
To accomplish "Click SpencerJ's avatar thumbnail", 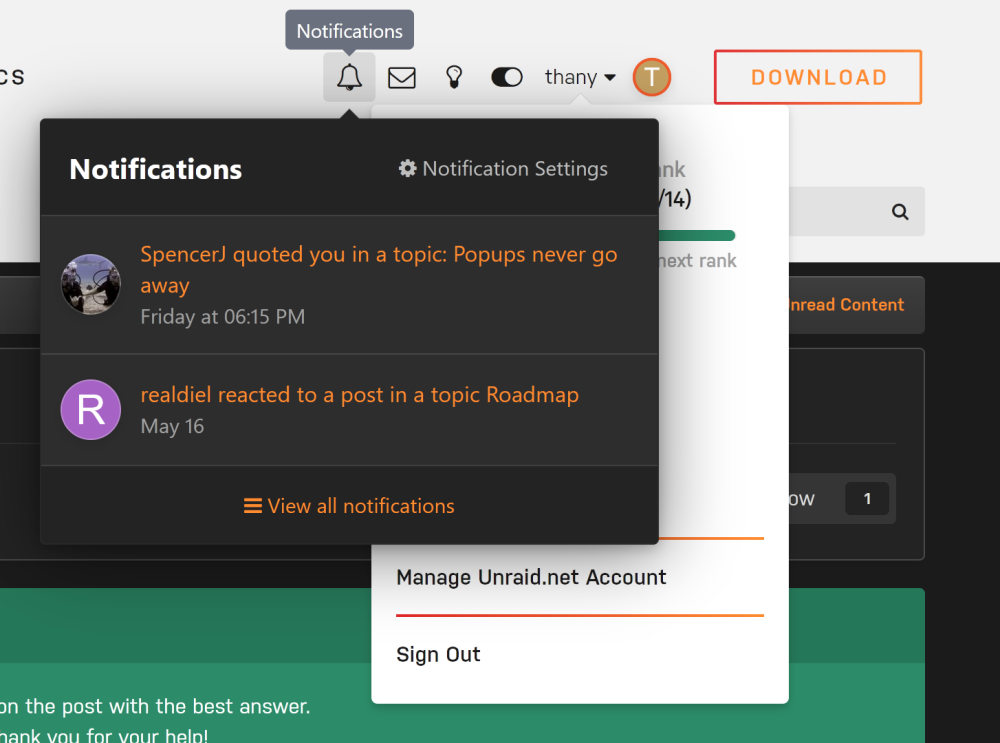I will click(91, 284).
